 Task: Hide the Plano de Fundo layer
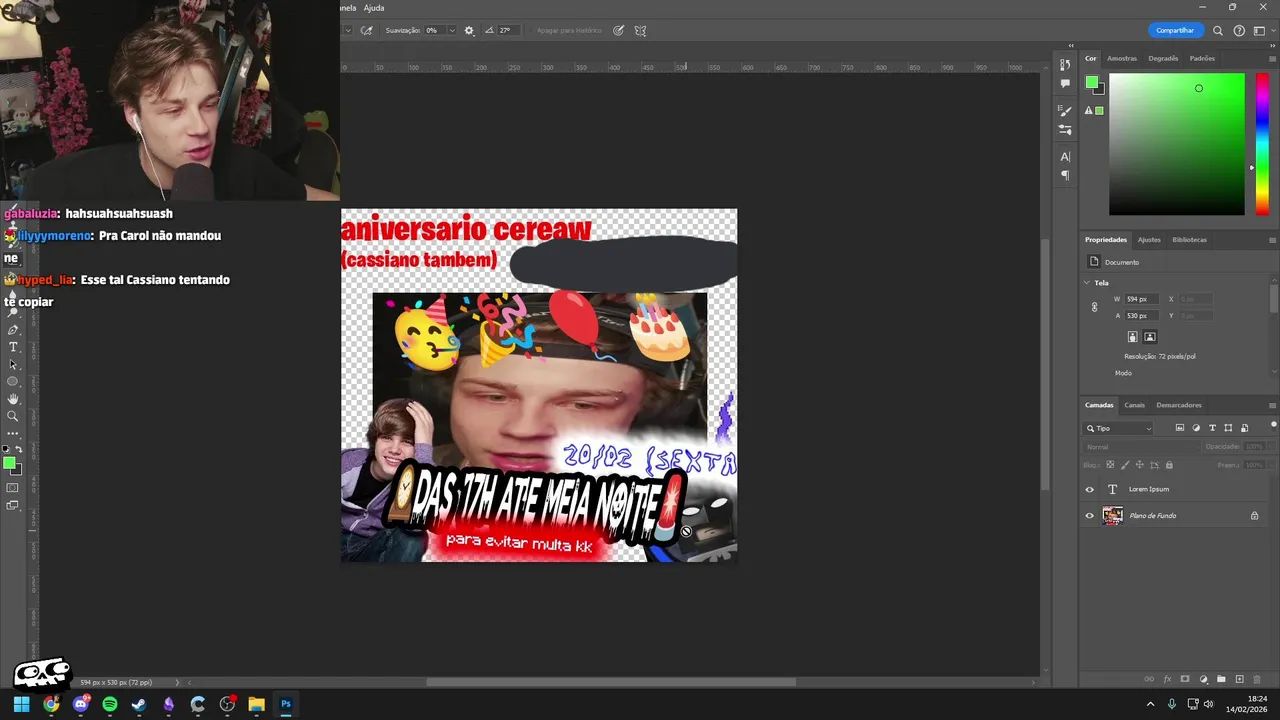pos(1090,516)
